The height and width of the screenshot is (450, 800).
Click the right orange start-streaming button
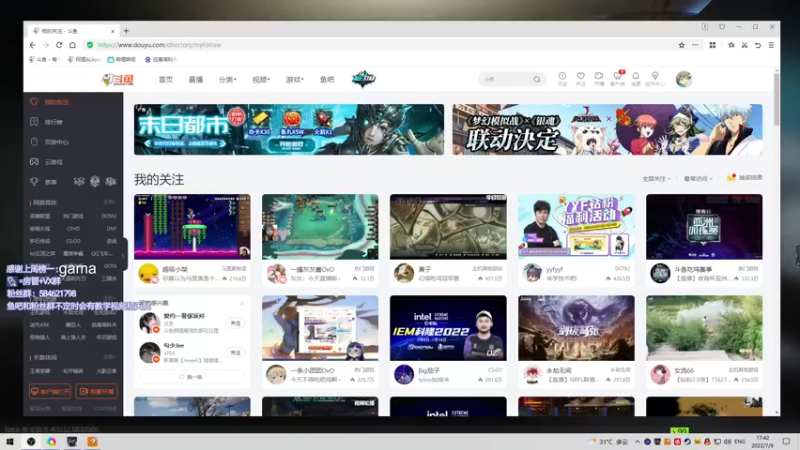click(97, 391)
